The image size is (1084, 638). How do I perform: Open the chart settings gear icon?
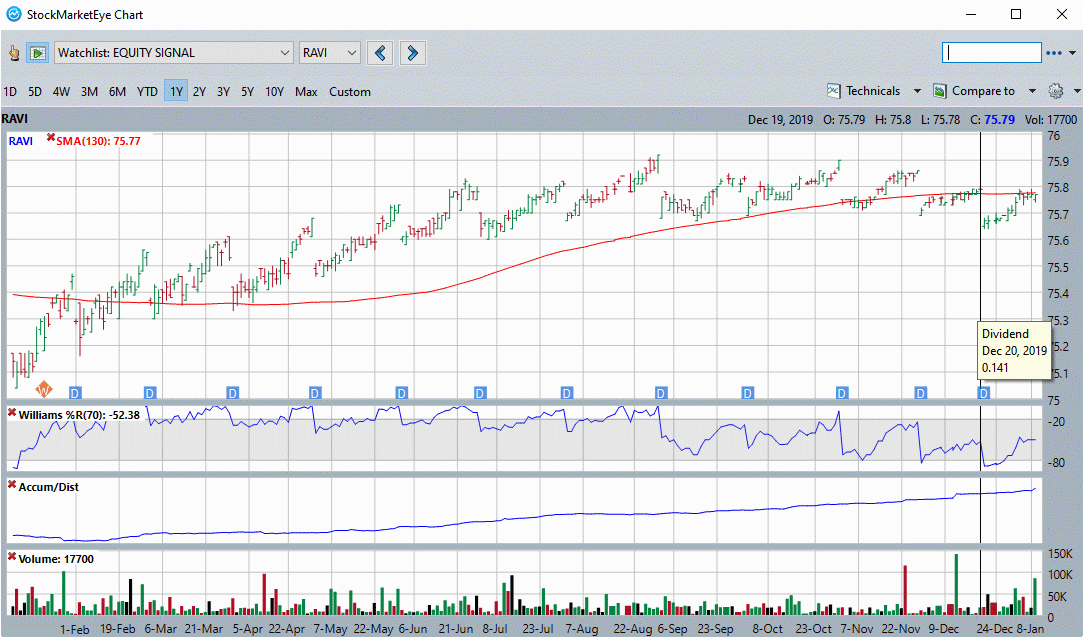[x=1056, y=91]
